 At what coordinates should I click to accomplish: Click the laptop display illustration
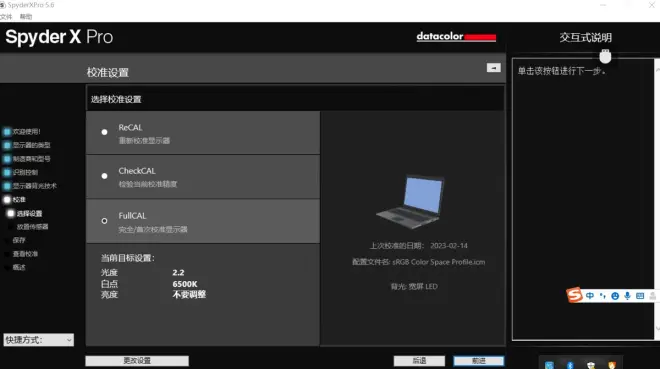(411, 202)
